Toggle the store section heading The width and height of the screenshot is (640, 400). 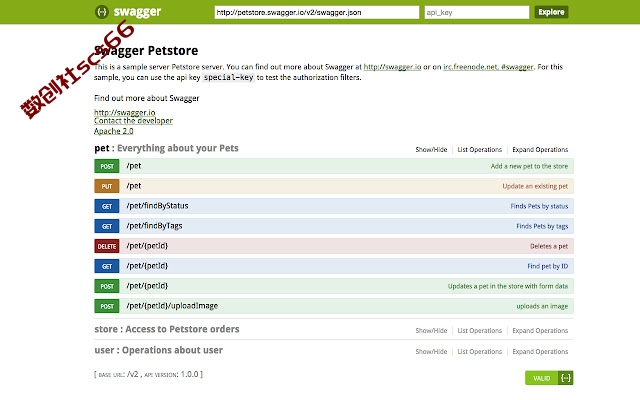(167, 329)
